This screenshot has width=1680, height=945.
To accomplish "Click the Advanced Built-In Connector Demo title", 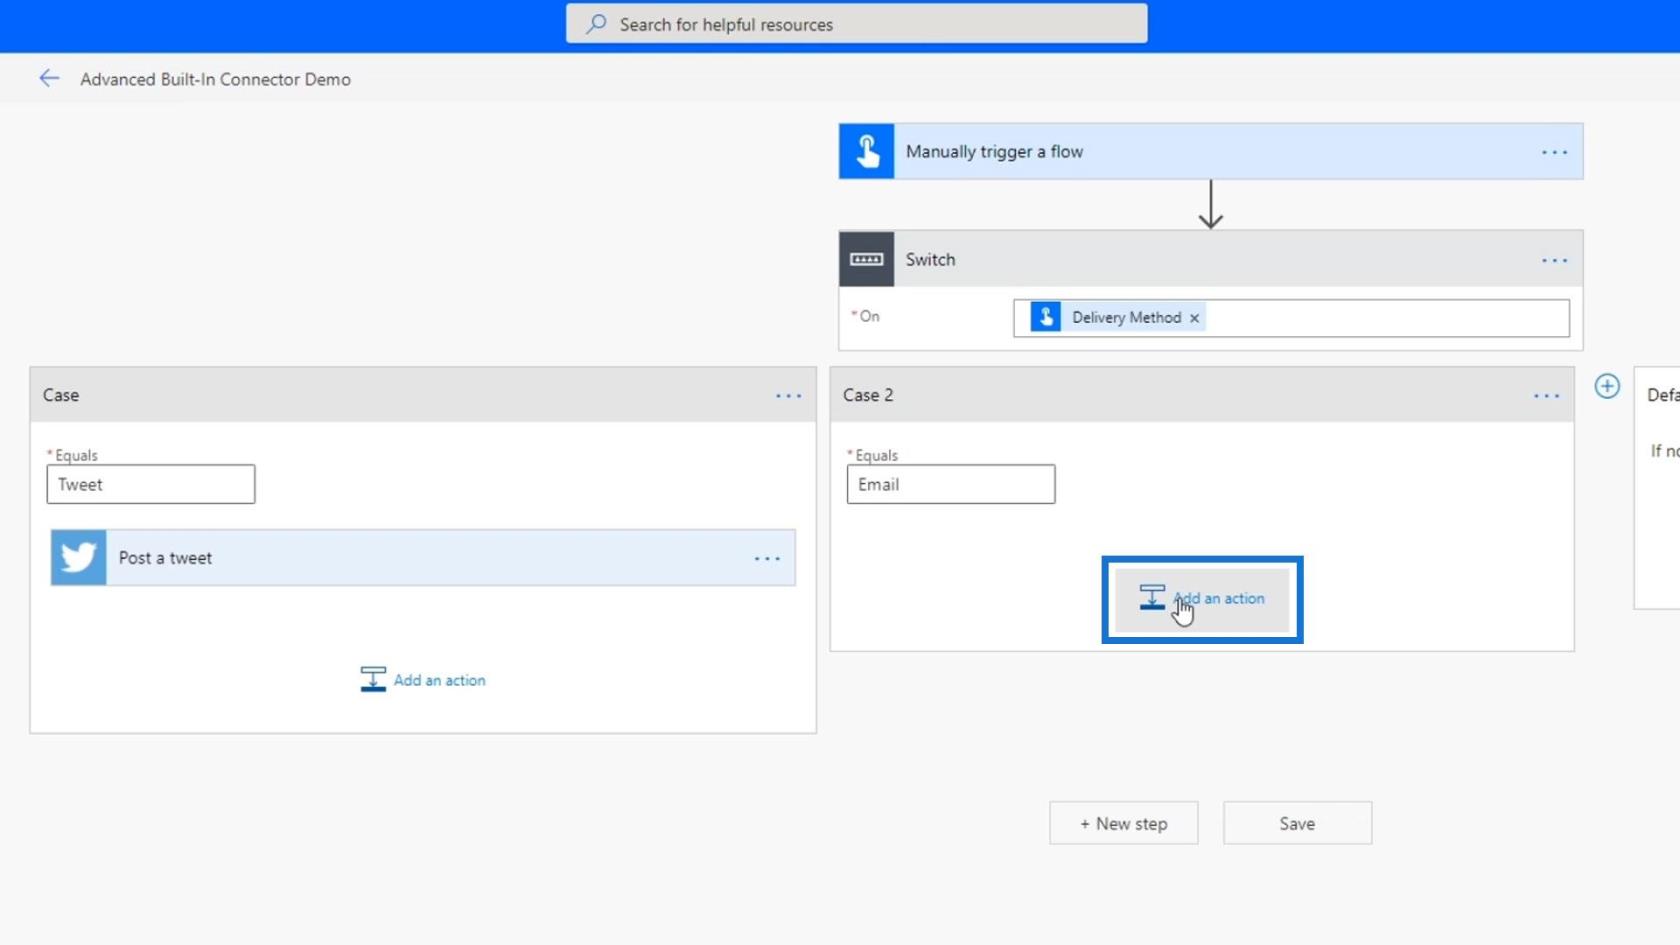I will tap(215, 79).
